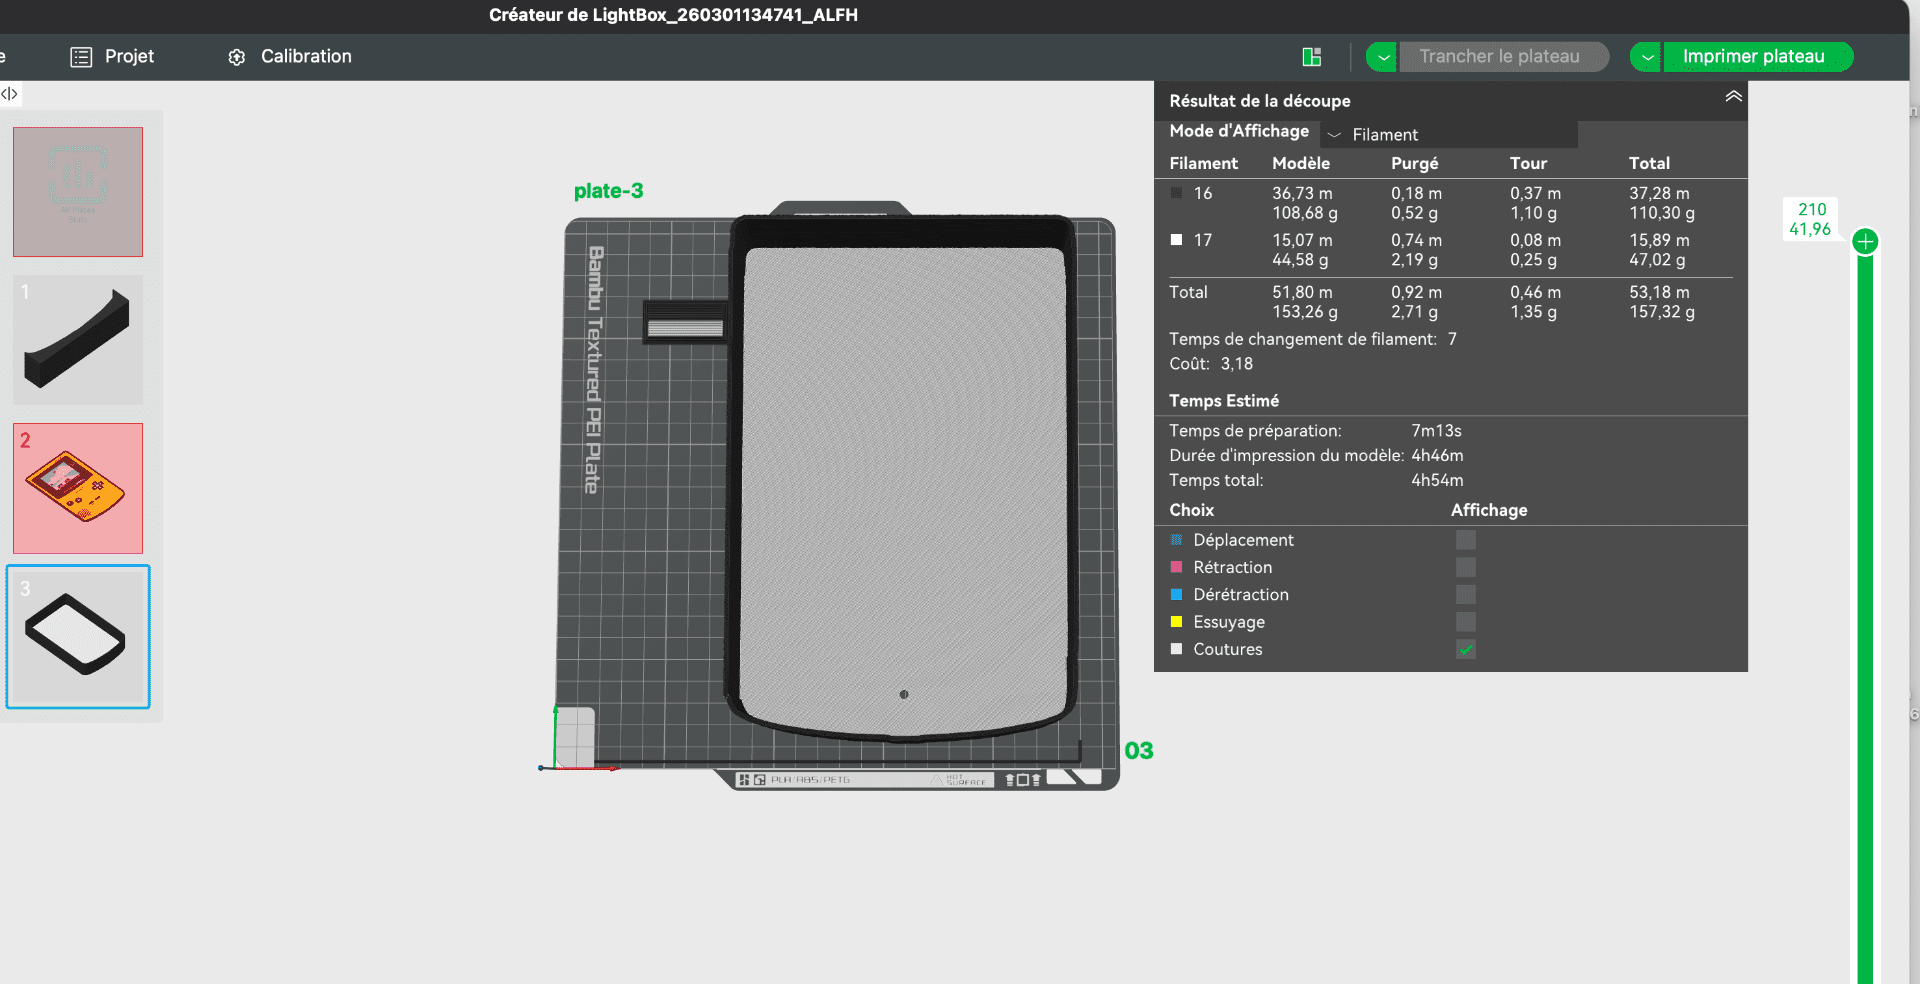The width and height of the screenshot is (1920, 984).
Task: Enable the Rétraction display checkbox
Action: [1466, 567]
